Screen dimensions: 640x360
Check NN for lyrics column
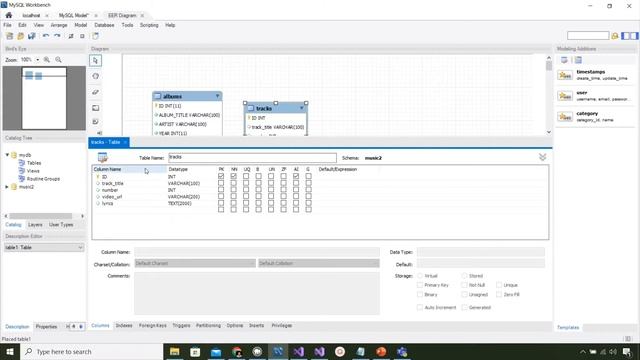233,203
